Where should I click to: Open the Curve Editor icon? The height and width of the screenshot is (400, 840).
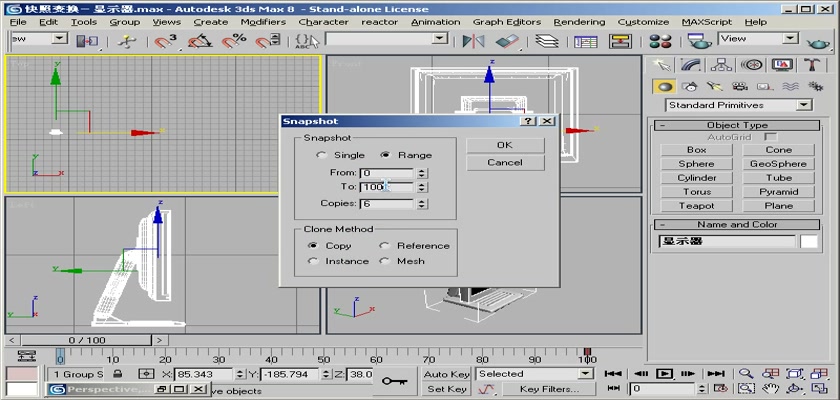(x=586, y=41)
